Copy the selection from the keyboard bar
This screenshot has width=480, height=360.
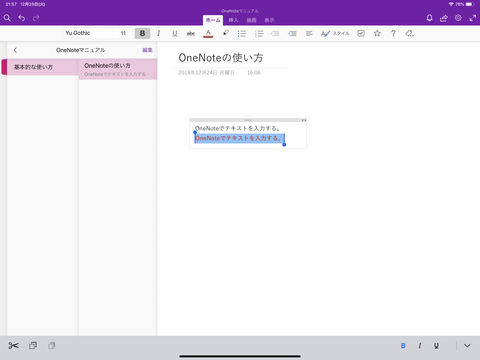tap(33, 346)
